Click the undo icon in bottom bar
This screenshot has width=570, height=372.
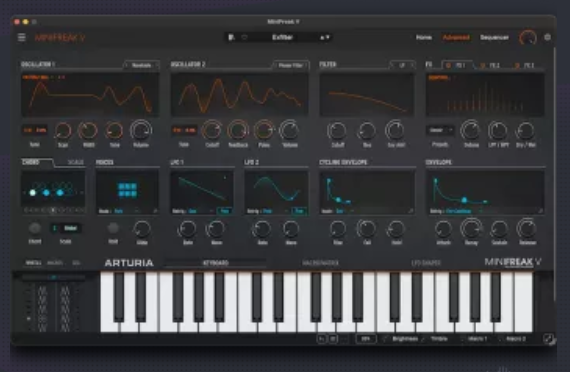pyautogui.click(x=322, y=339)
